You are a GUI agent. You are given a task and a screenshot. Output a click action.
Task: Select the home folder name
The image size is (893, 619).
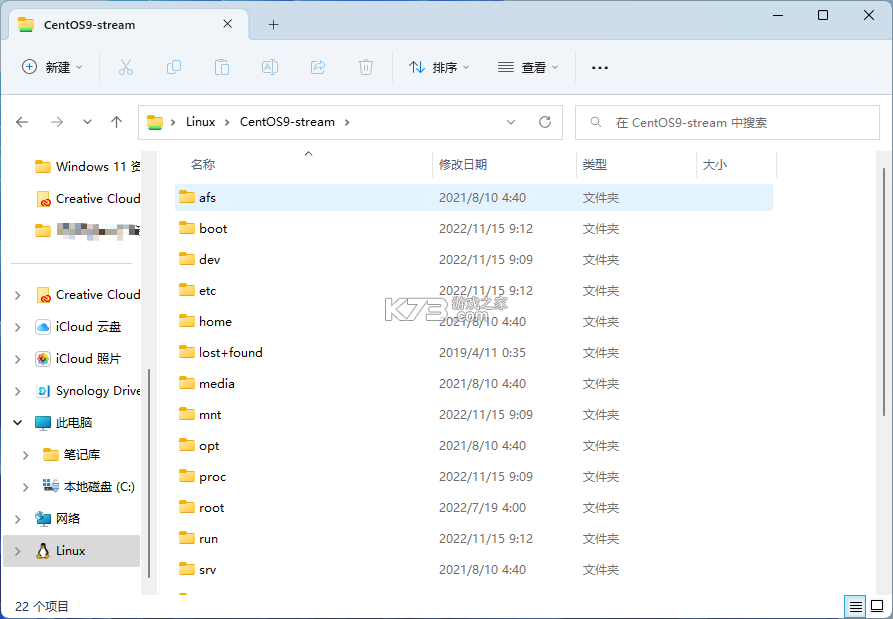[215, 322]
